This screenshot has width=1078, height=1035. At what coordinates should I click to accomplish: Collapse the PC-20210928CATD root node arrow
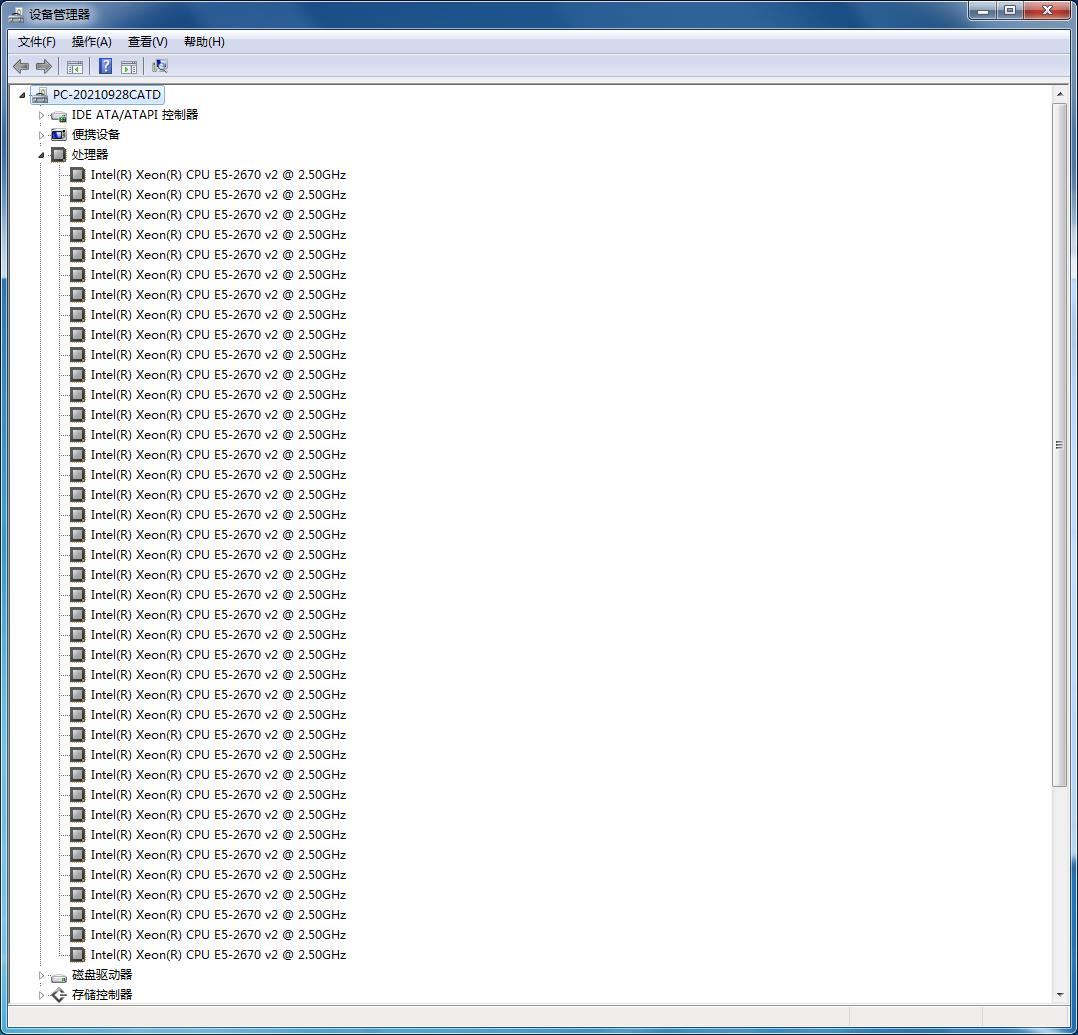coord(23,96)
